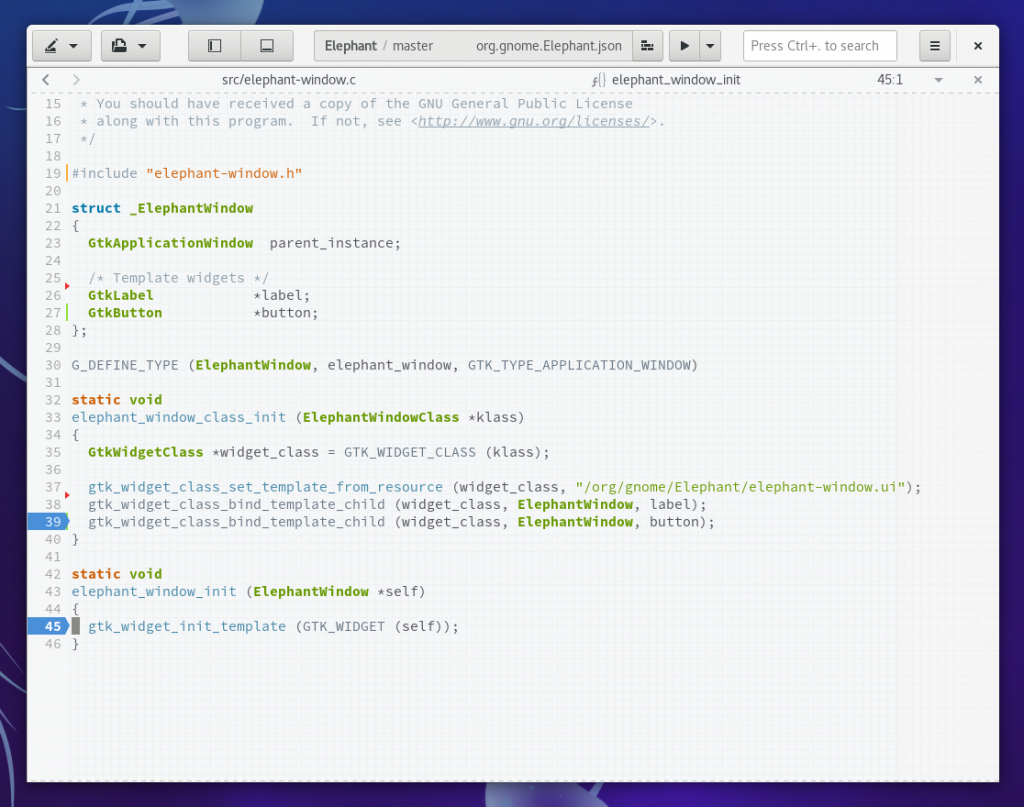Open the new document menu button

[x=130, y=46]
